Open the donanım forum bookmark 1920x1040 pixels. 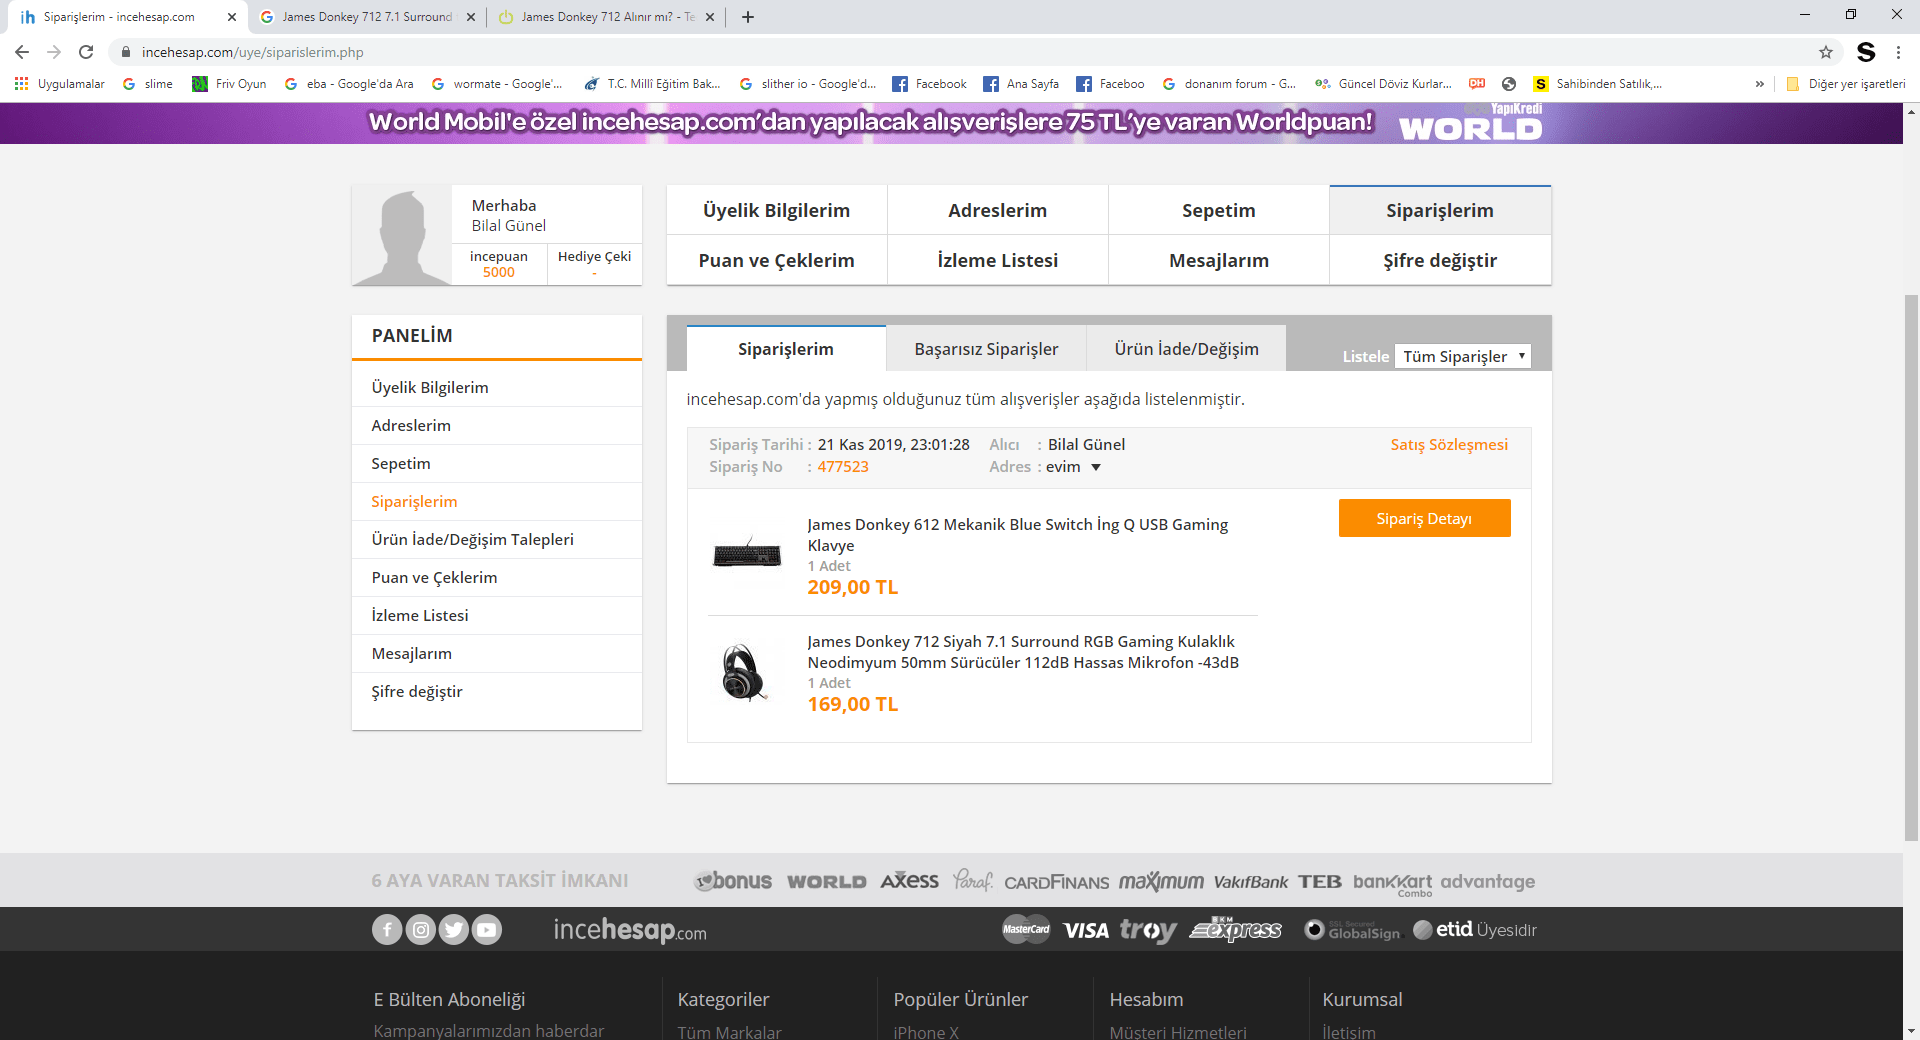pyautogui.click(x=1229, y=84)
